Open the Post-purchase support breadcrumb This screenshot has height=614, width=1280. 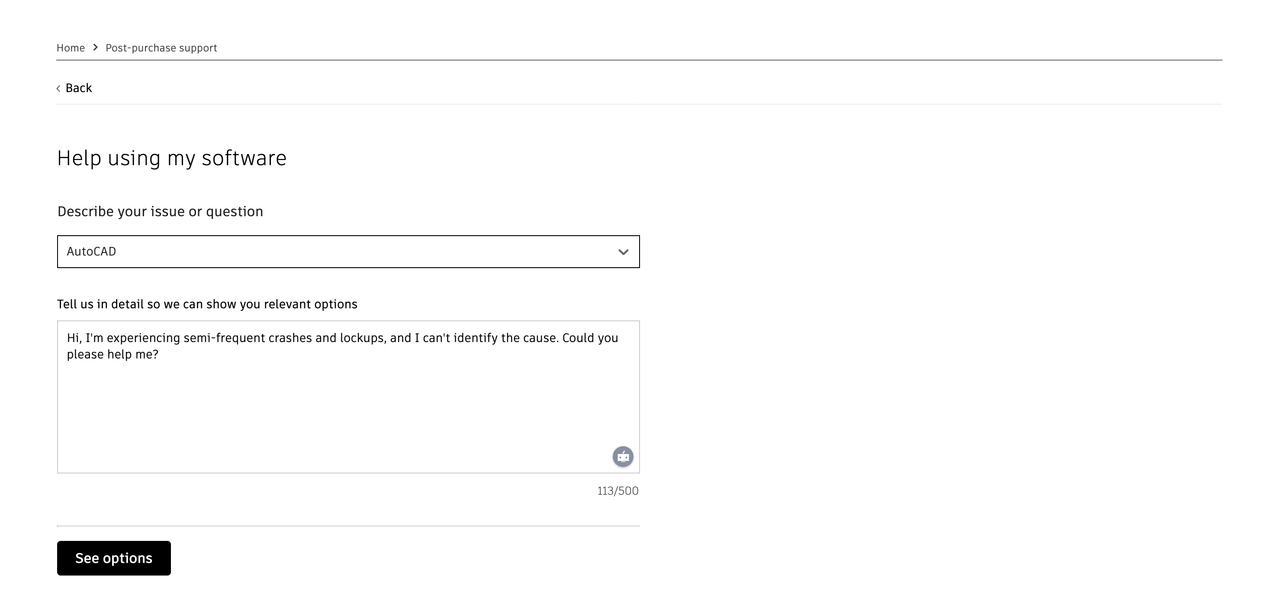[161, 48]
